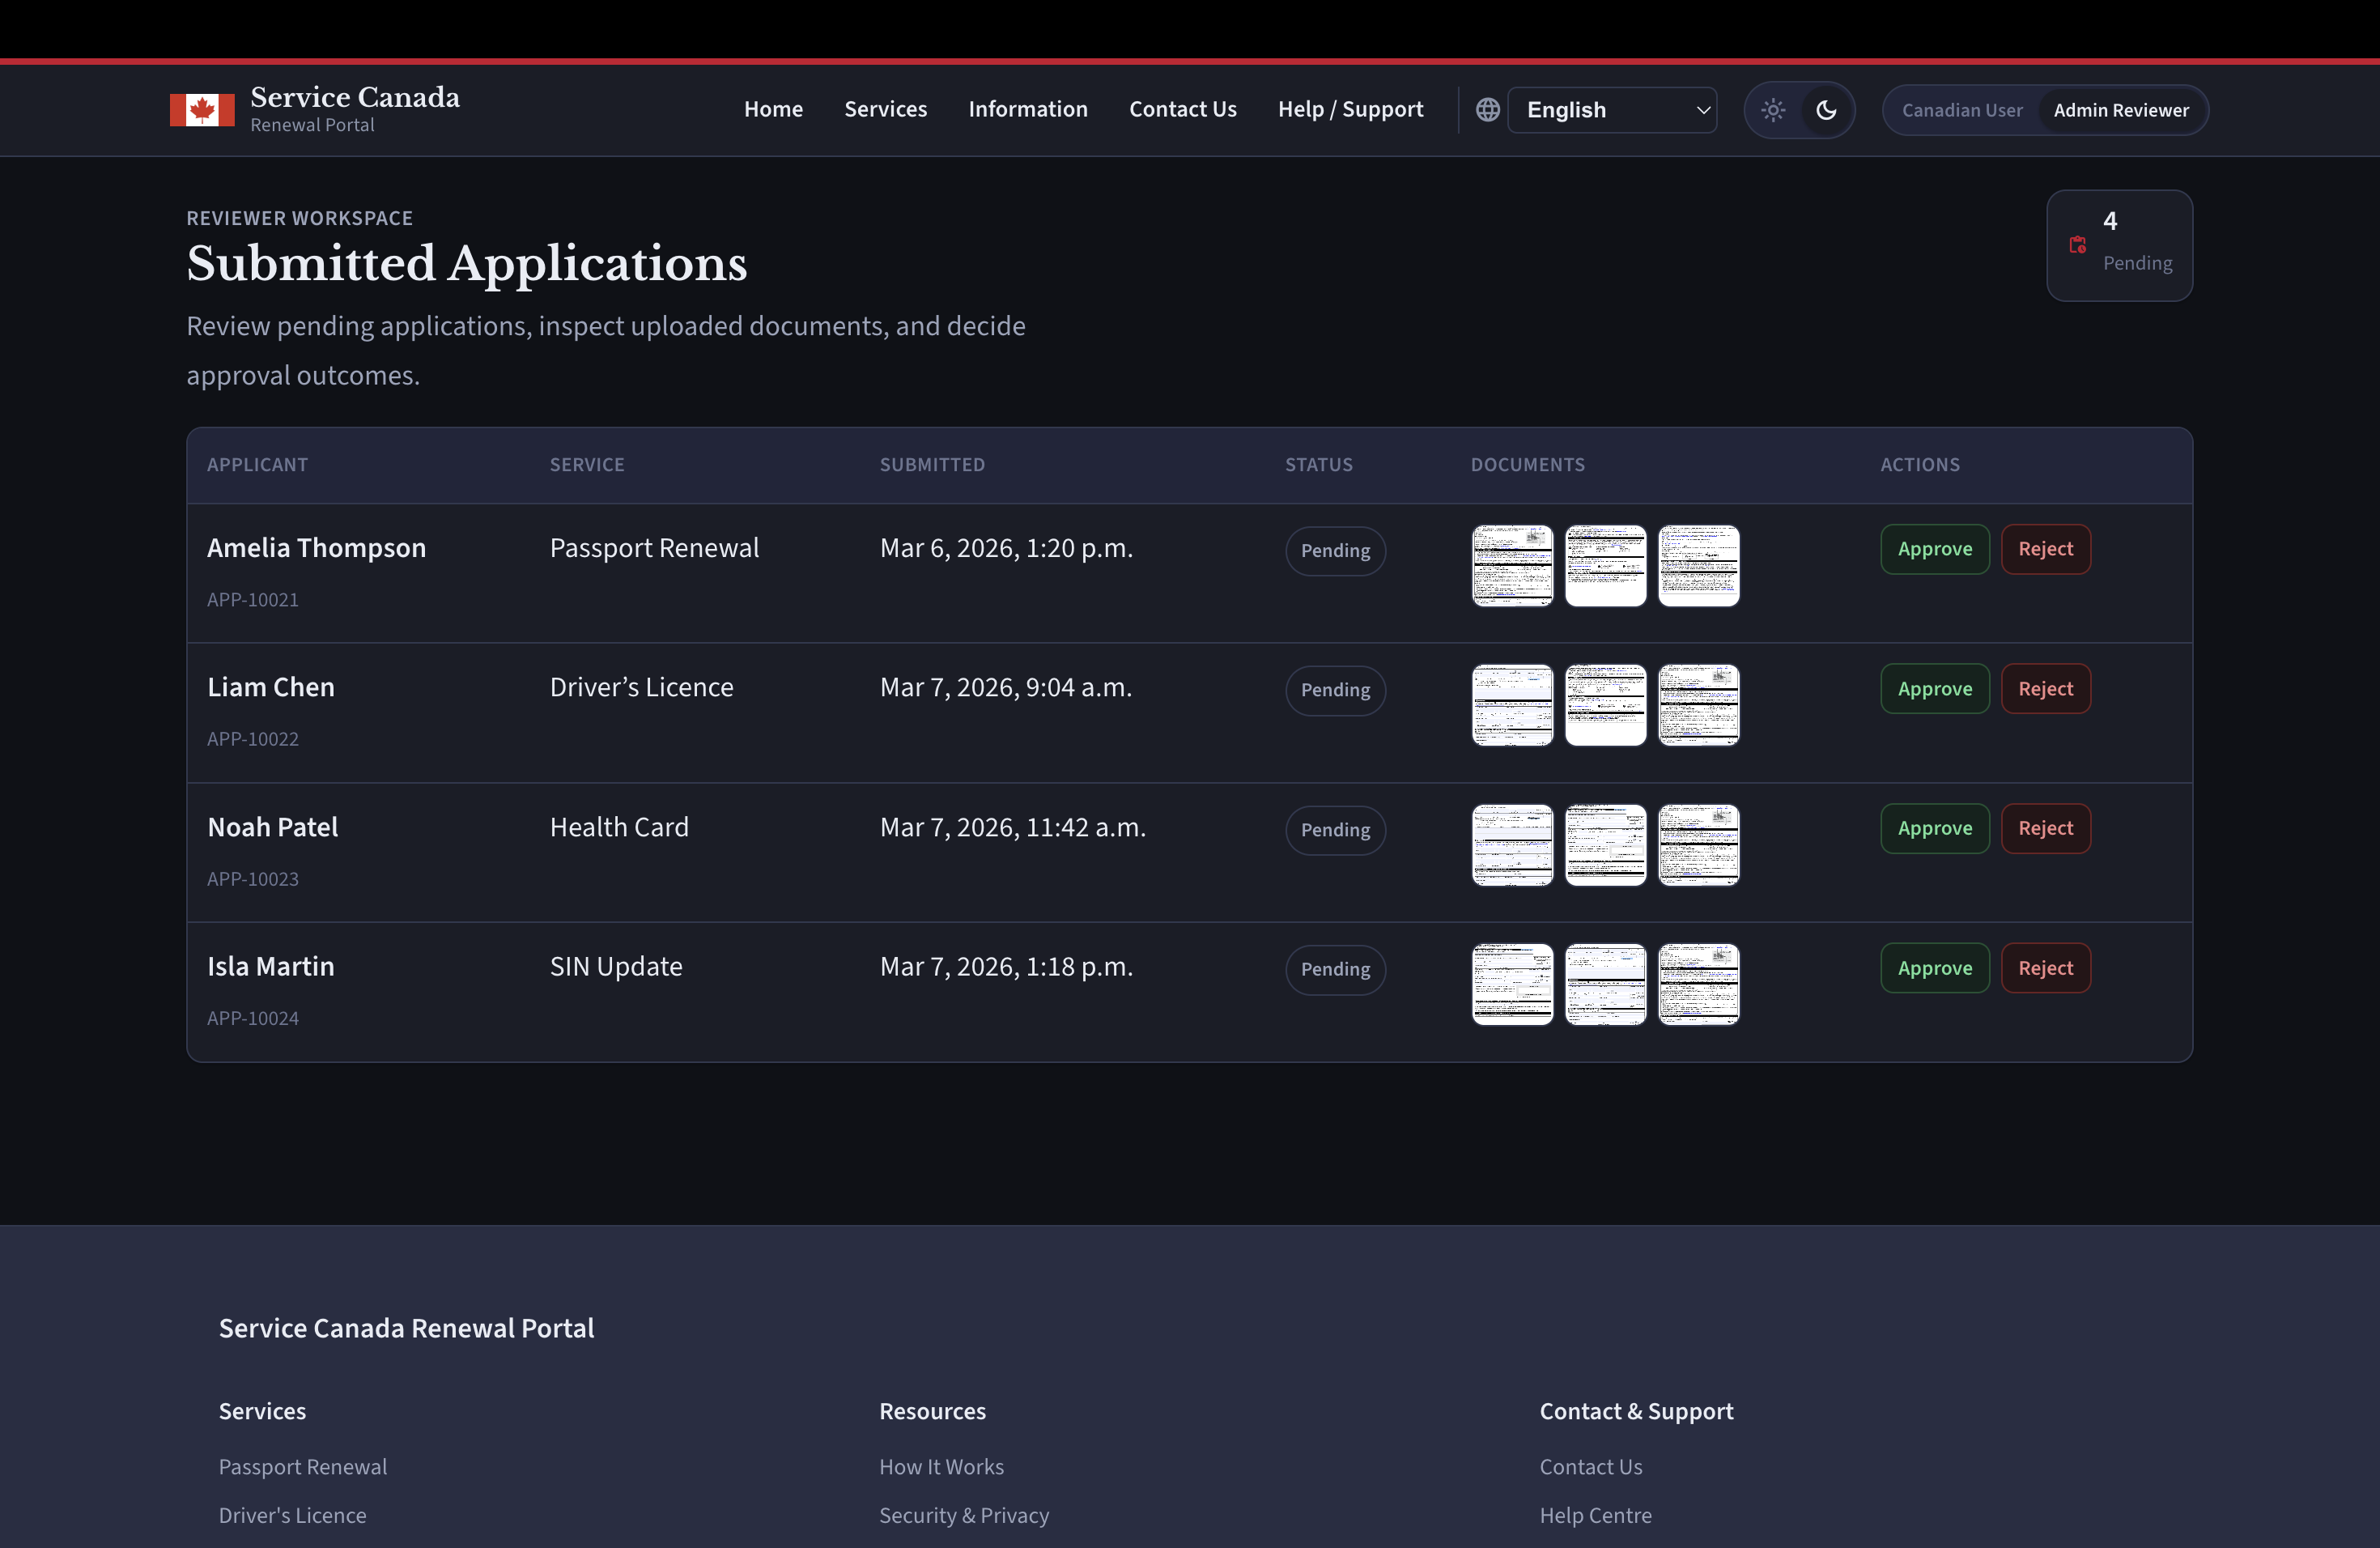
Task: Switch to Canadian User role
Action: (x=1961, y=110)
